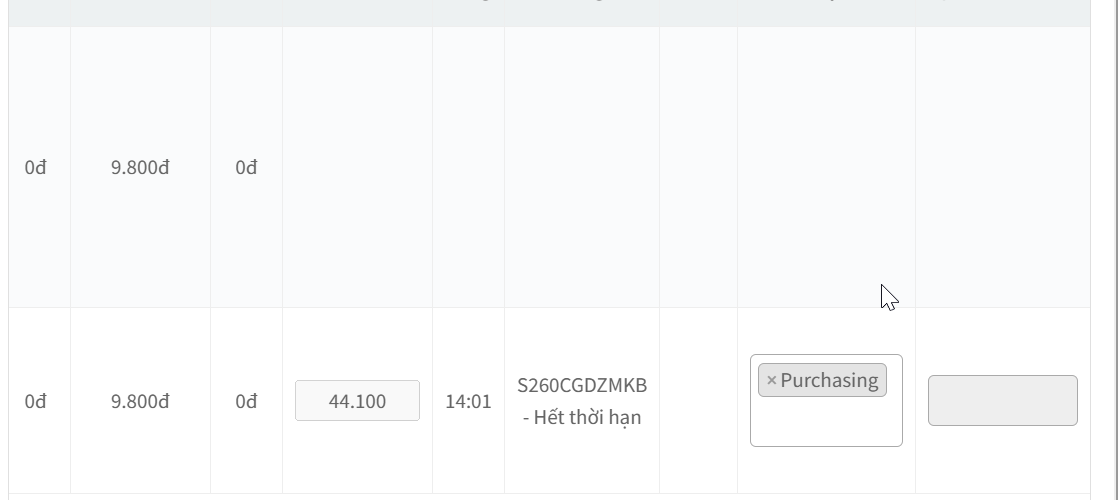The image size is (1120, 500).
Task: Select the 14:01 time cell
Action: click(468, 402)
